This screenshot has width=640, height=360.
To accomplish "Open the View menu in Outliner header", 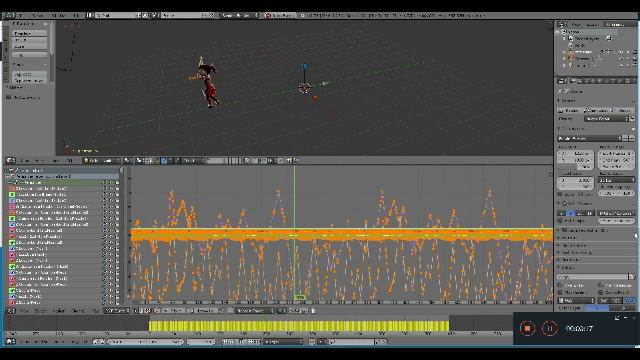I will point(576,24).
